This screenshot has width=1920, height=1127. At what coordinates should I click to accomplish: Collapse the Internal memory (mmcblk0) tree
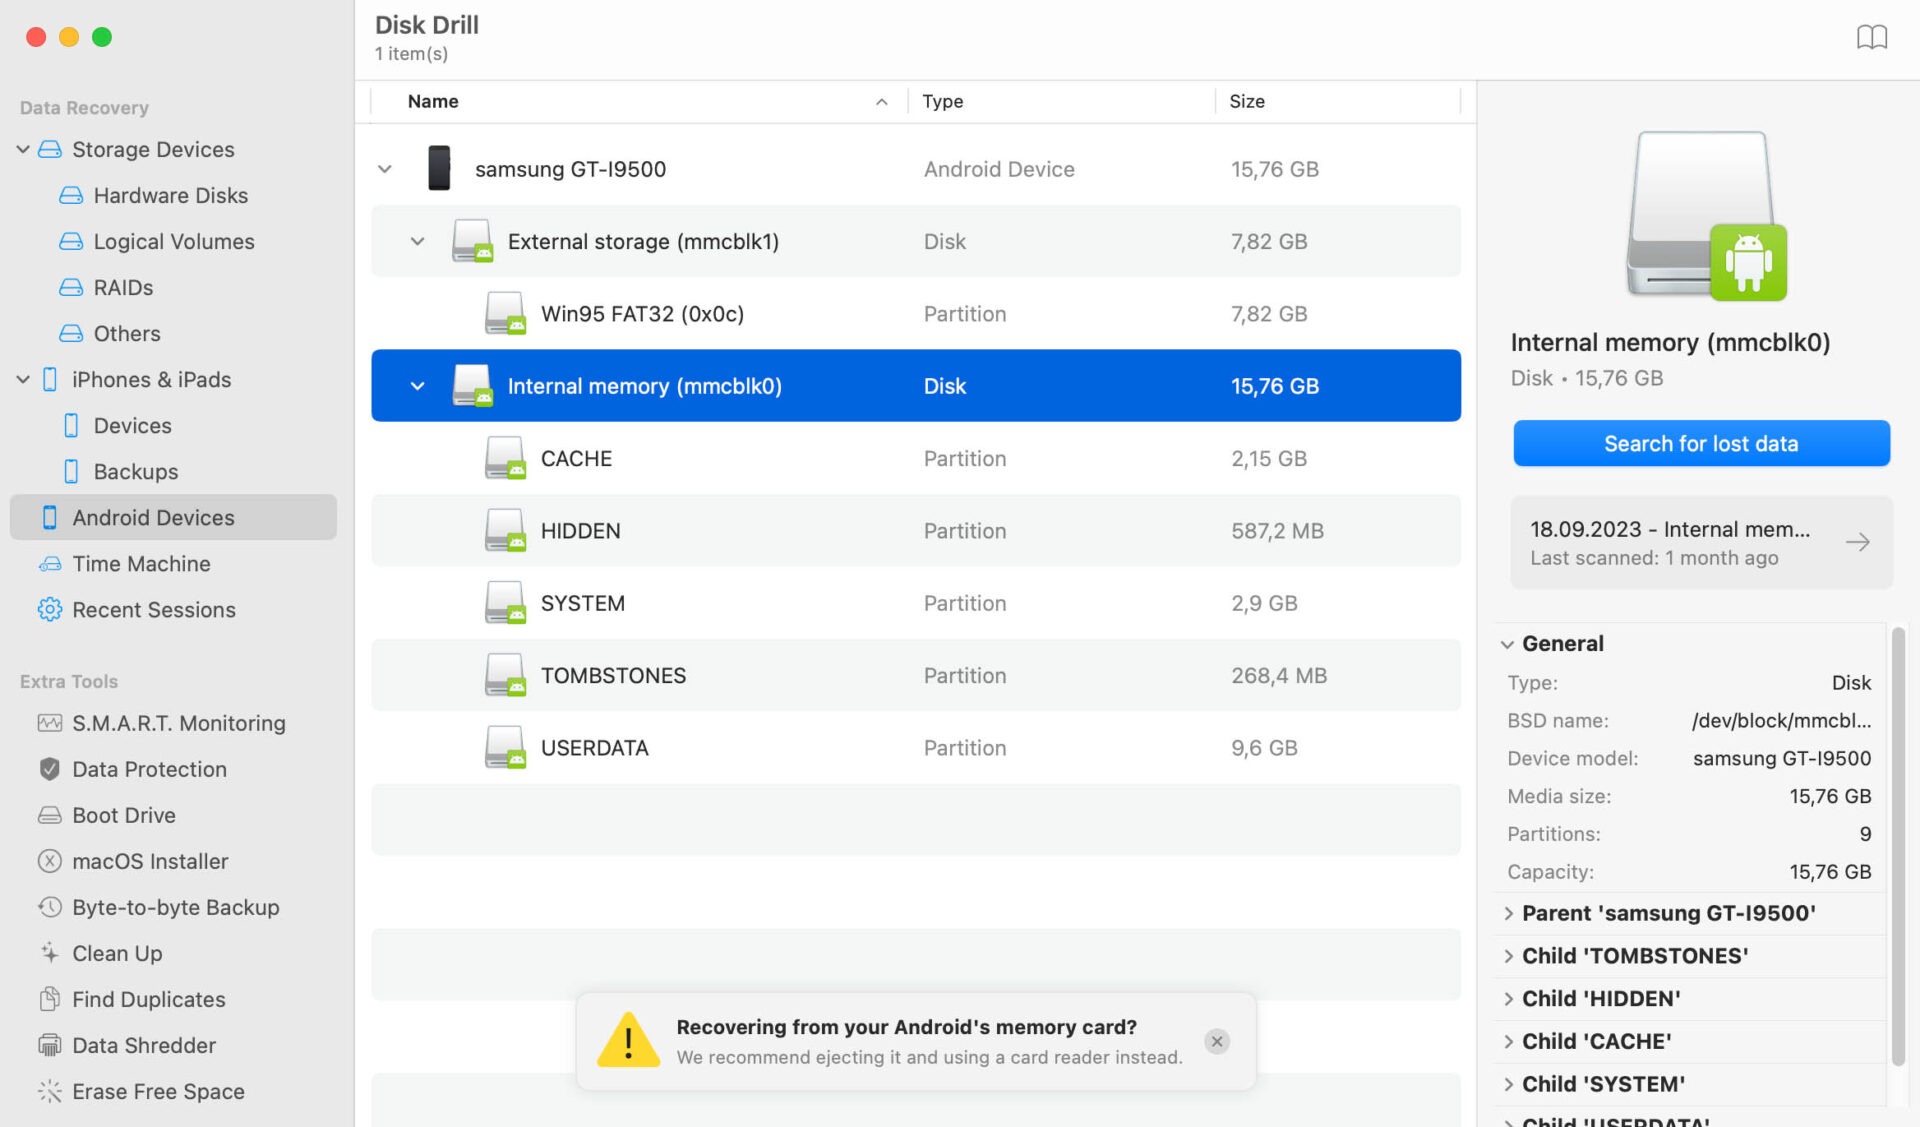(x=416, y=385)
